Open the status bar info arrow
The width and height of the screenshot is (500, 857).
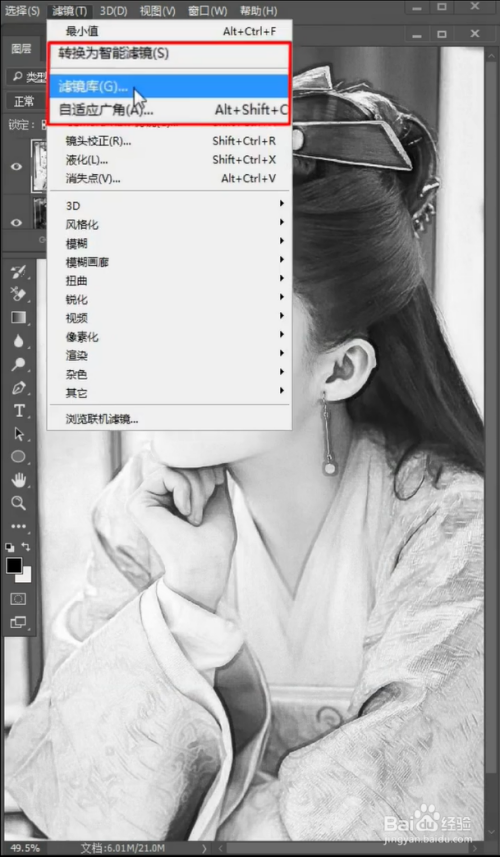pyautogui.click(x=204, y=849)
